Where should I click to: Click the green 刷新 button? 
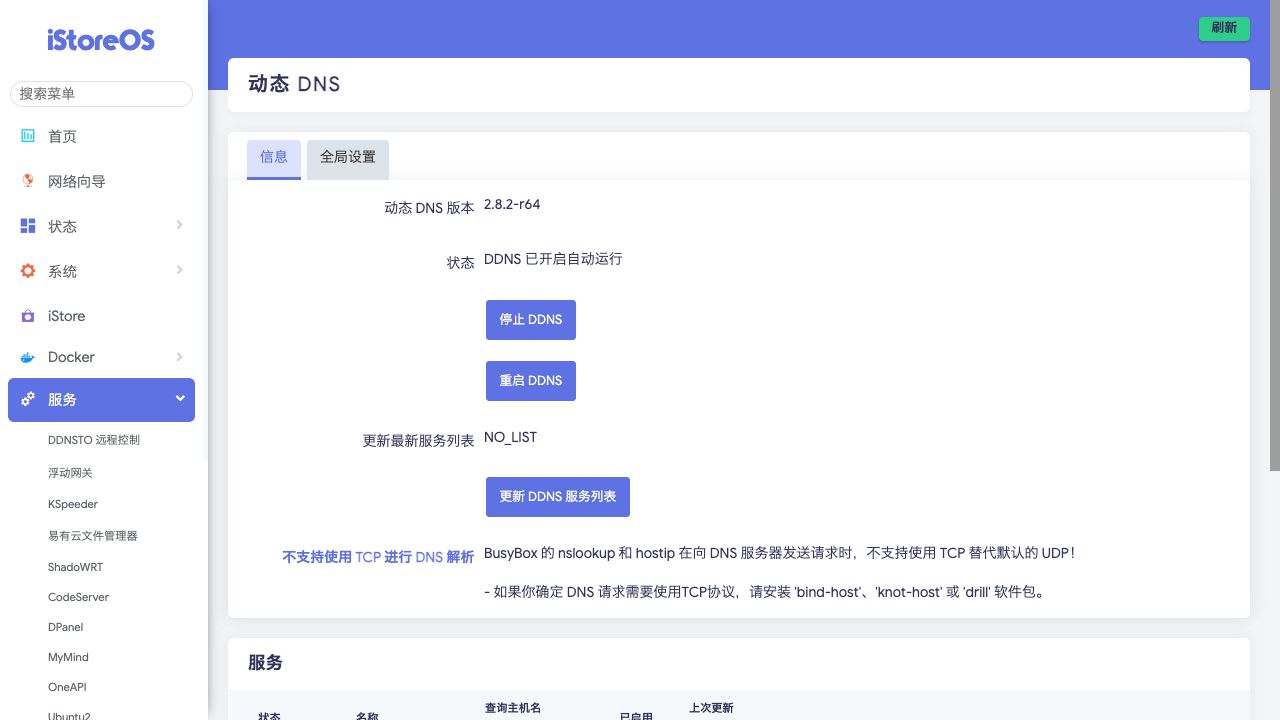tap(1224, 28)
